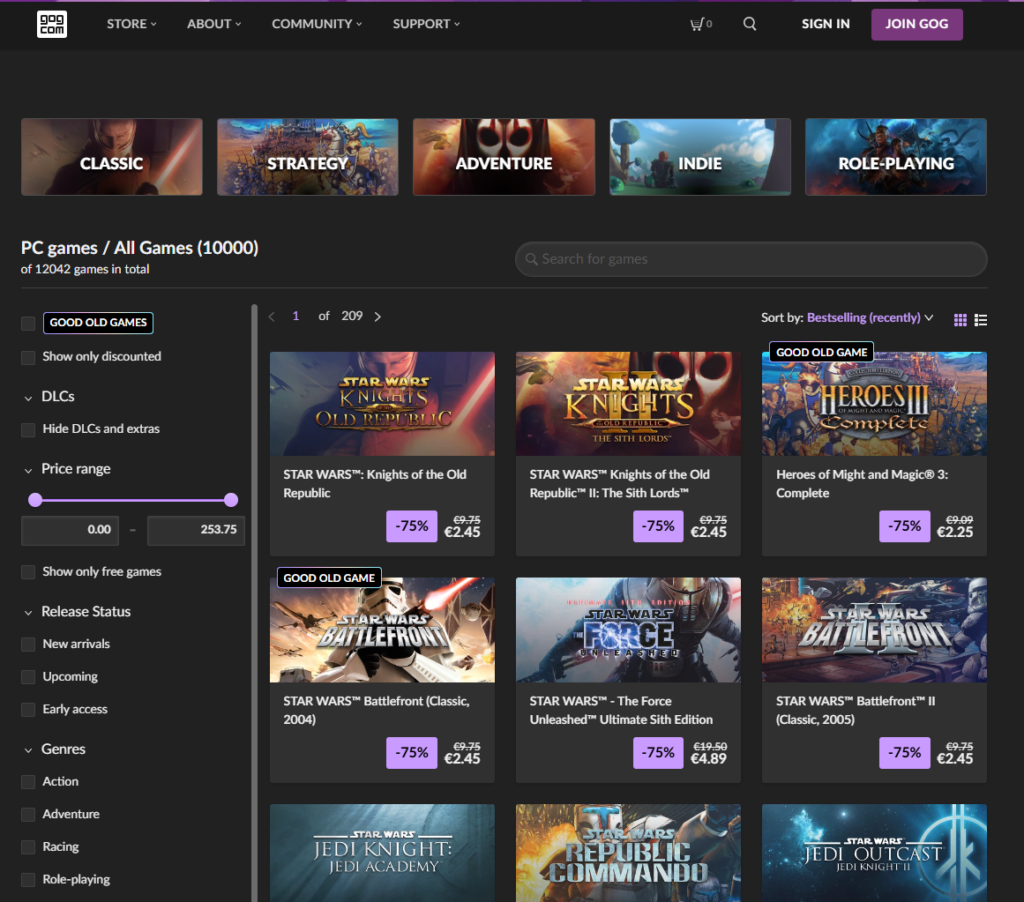Check Early access filter
This screenshot has height=902, width=1024.
click(x=28, y=710)
